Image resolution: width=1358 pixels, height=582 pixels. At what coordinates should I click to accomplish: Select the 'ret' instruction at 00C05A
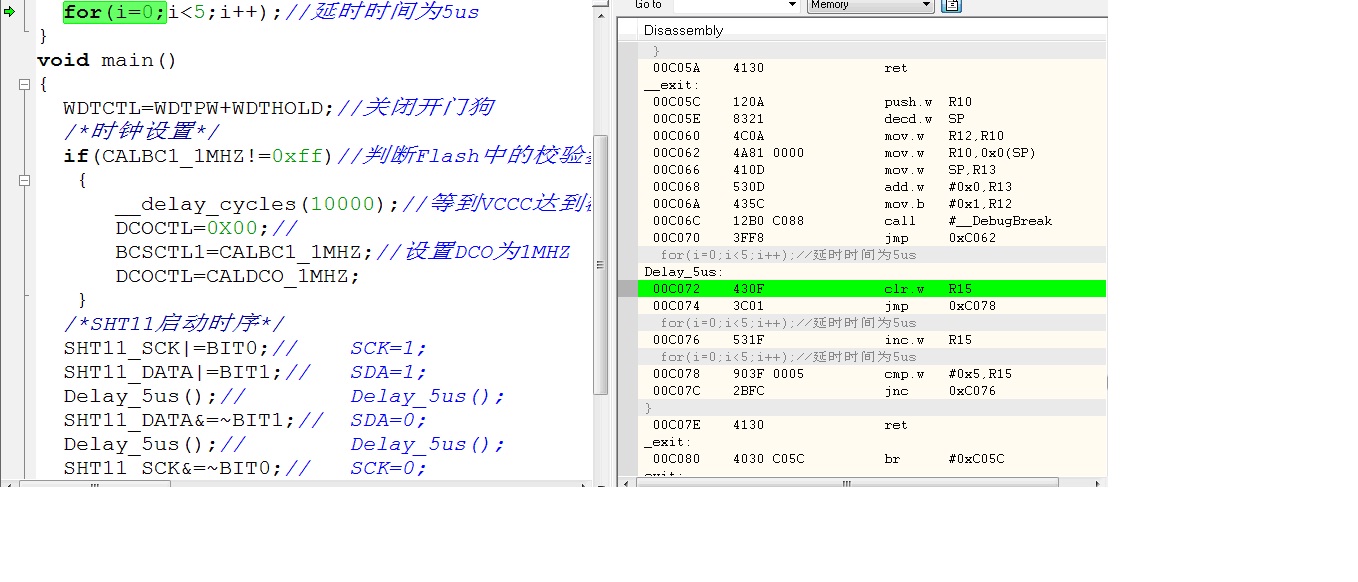[872, 68]
